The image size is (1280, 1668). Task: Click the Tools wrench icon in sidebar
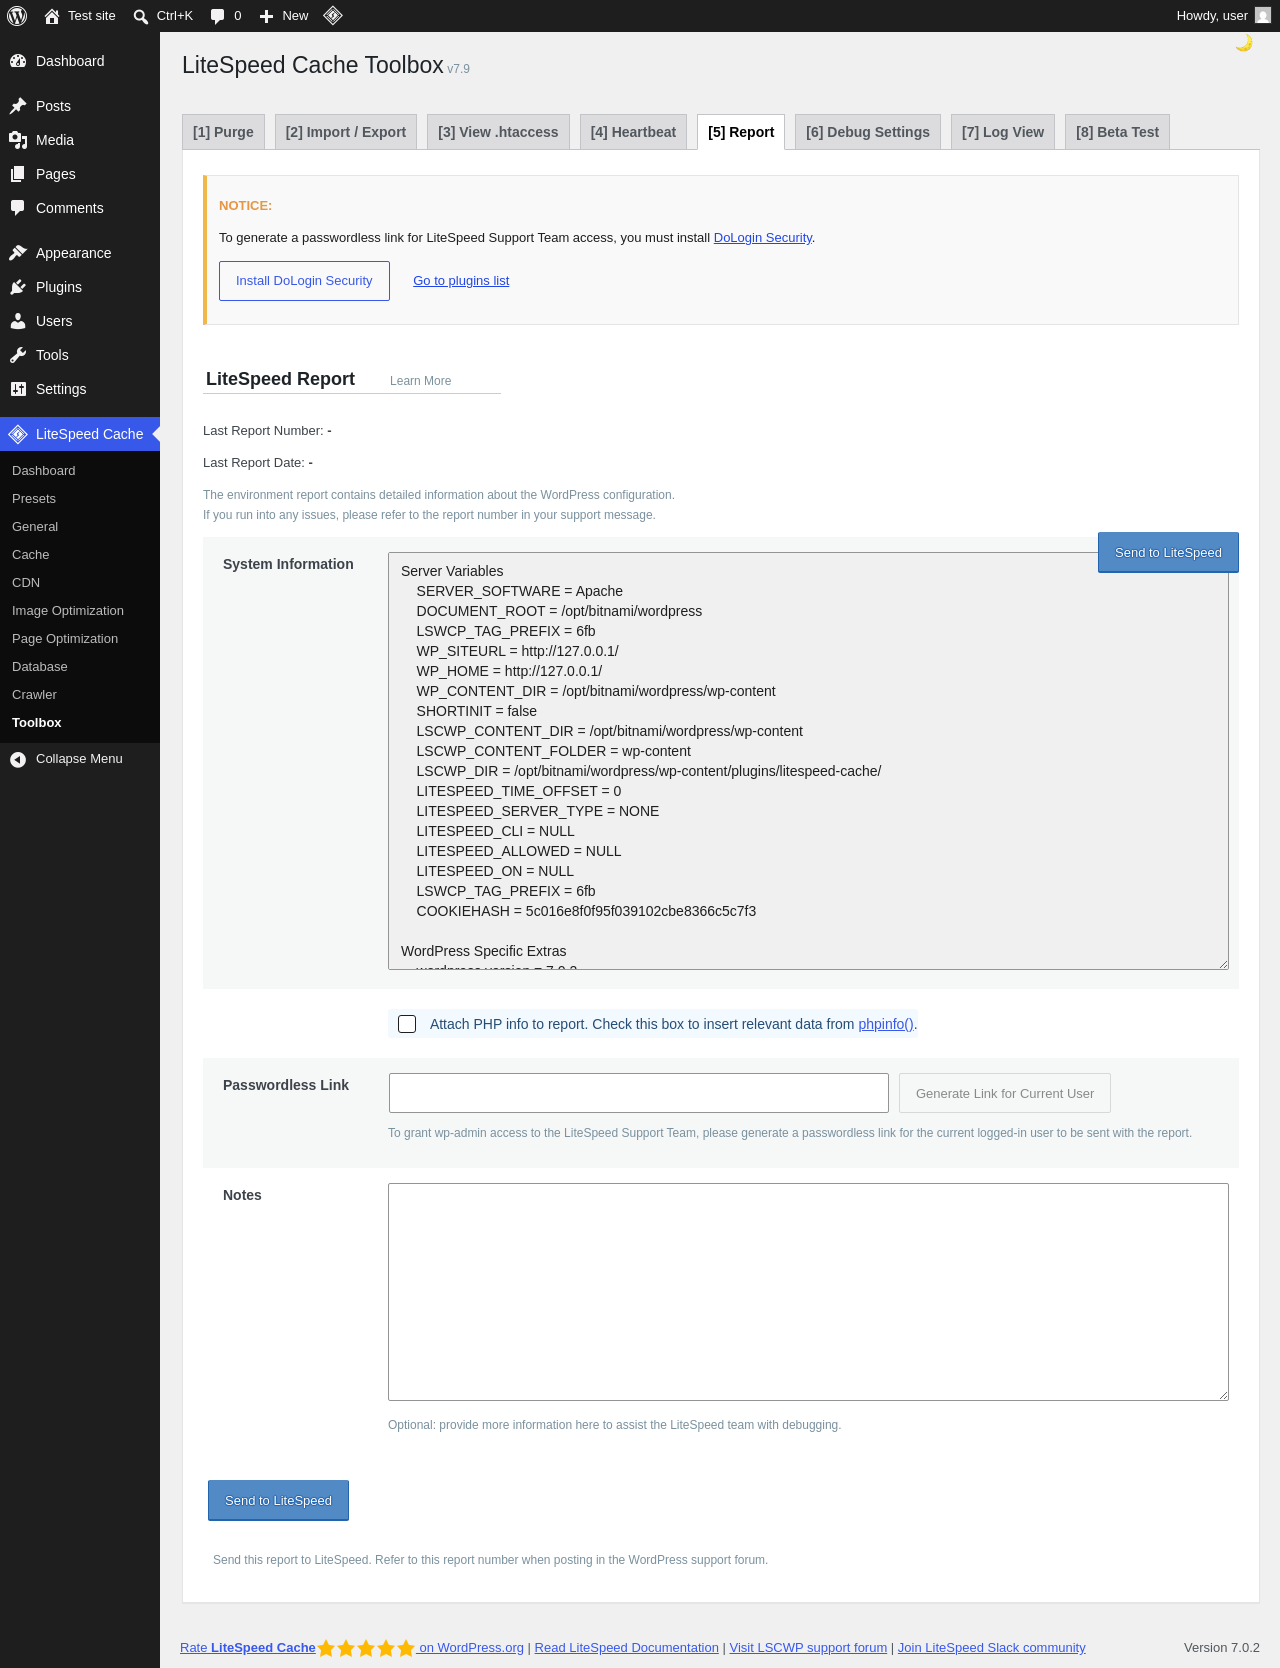pos(18,355)
